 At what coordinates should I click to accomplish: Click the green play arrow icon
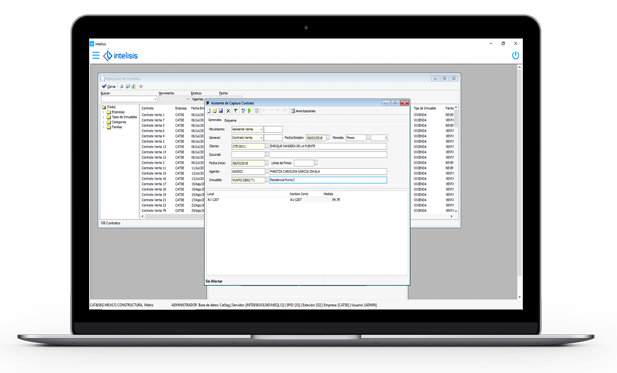coord(249,111)
